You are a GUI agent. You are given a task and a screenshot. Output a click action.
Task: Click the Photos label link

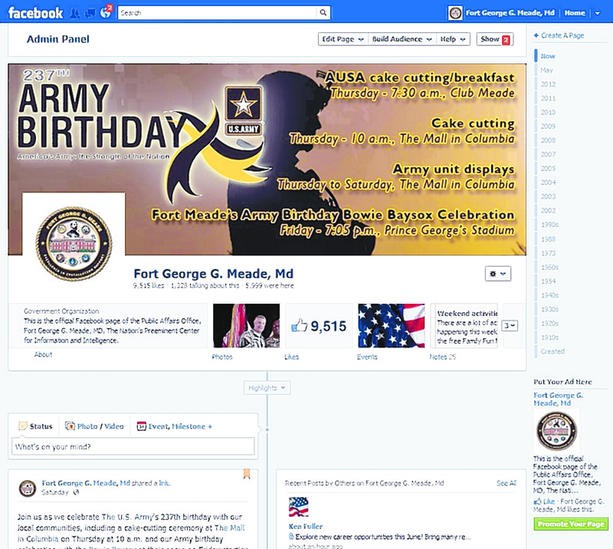[222, 357]
